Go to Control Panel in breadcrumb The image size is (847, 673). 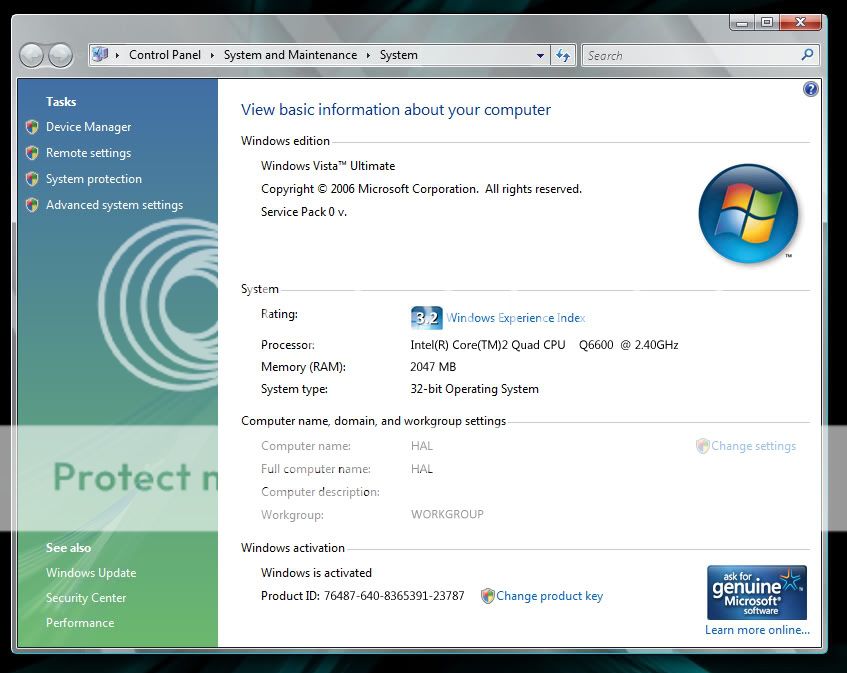[x=165, y=55]
